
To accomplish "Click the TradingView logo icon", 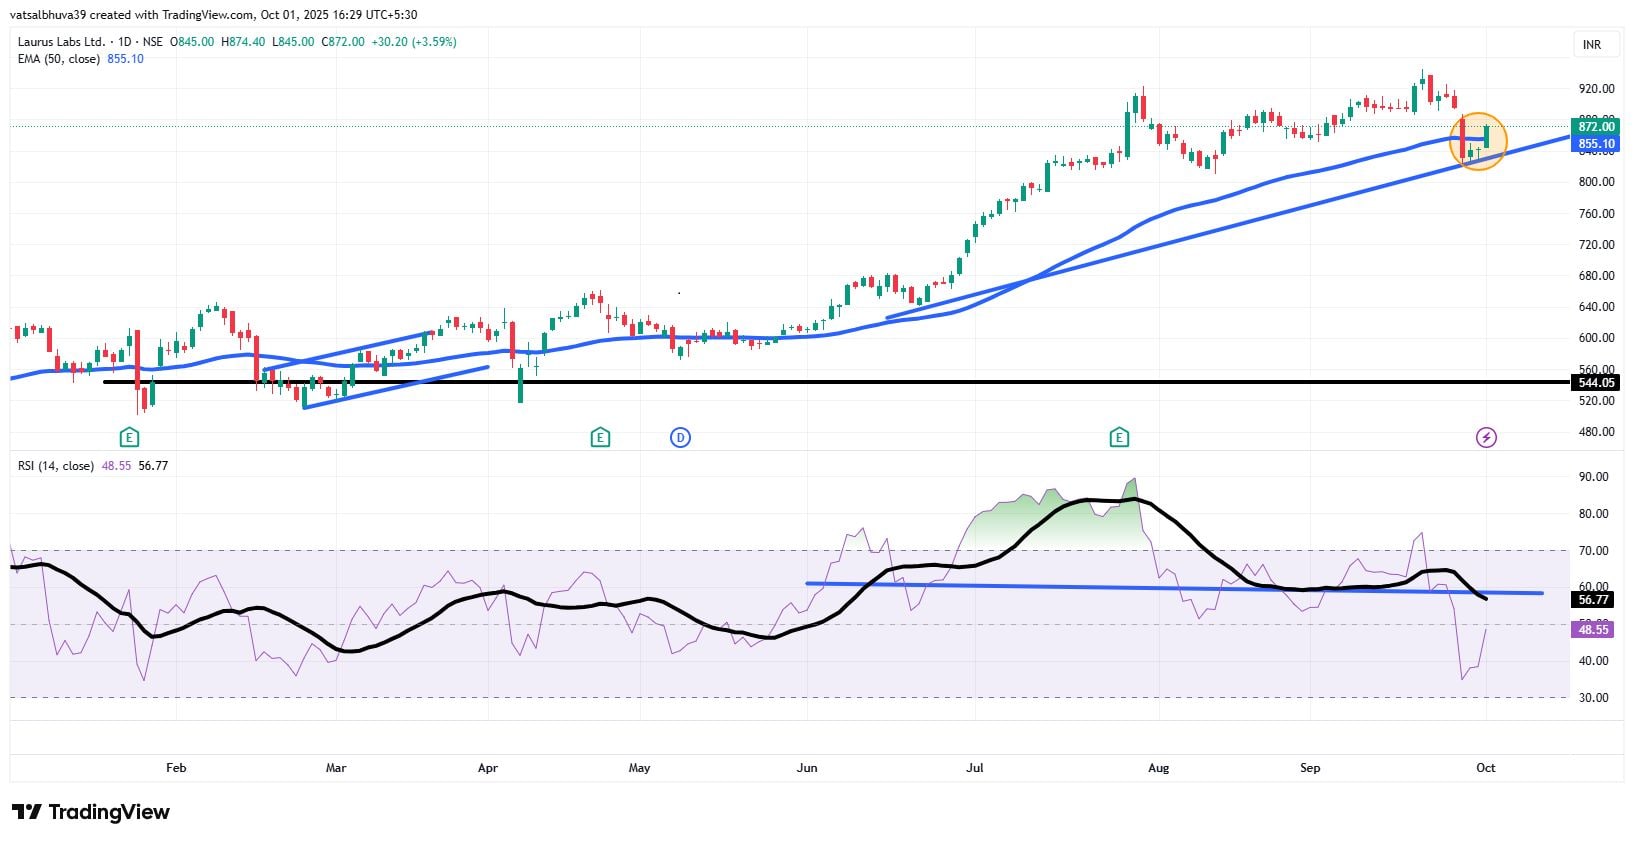I will 26,812.
